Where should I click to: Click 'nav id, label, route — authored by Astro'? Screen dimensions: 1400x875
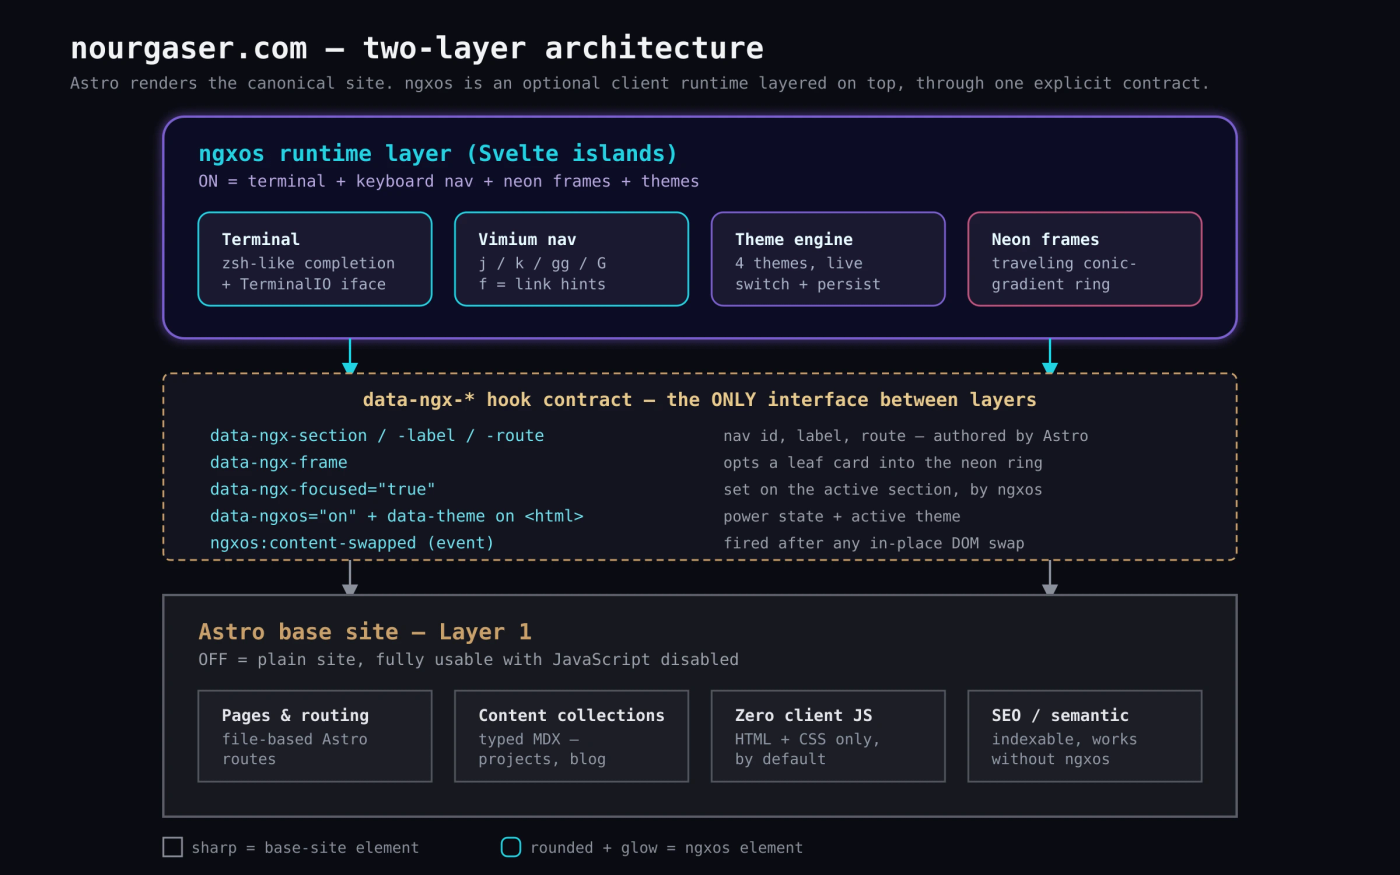click(x=906, y=436)
